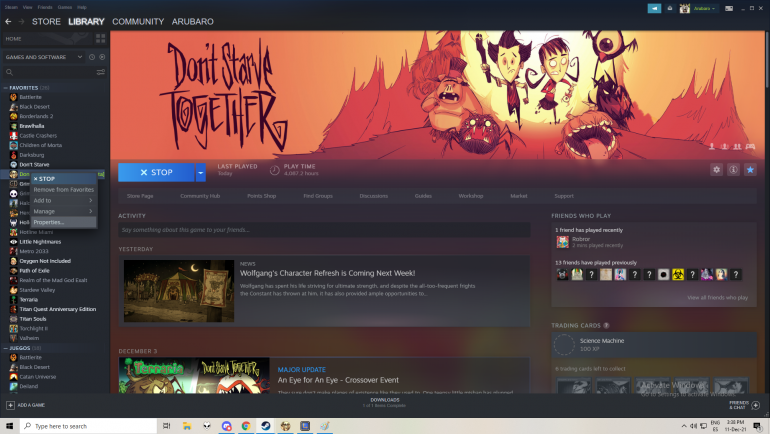Open the Workshop link
This screenshot has width=770, height=434.
[x=470, y=196]
